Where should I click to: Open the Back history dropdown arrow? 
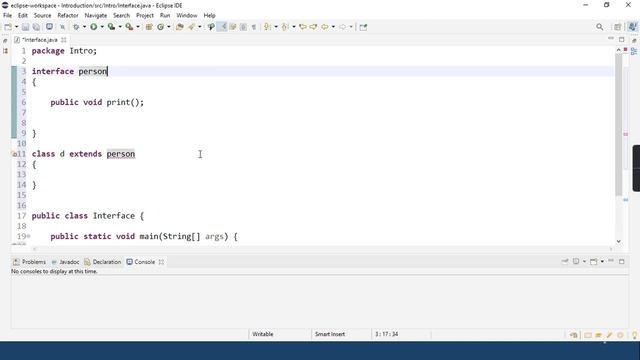[x=333, y=27]
